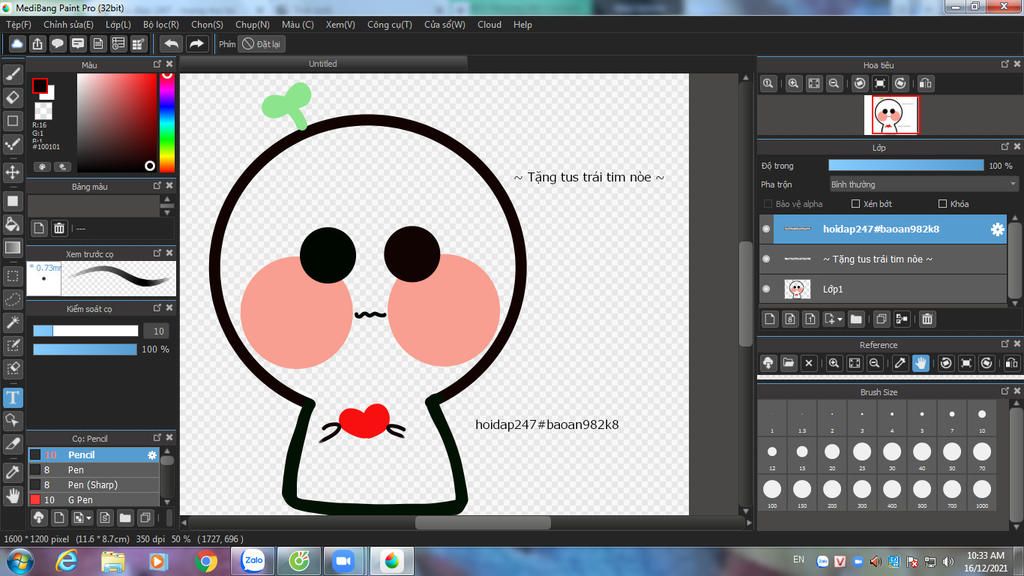Open Google Chrome from the taskbar
The width and height of the screenshot is (1024, 576).
click(x=206, y=561)
